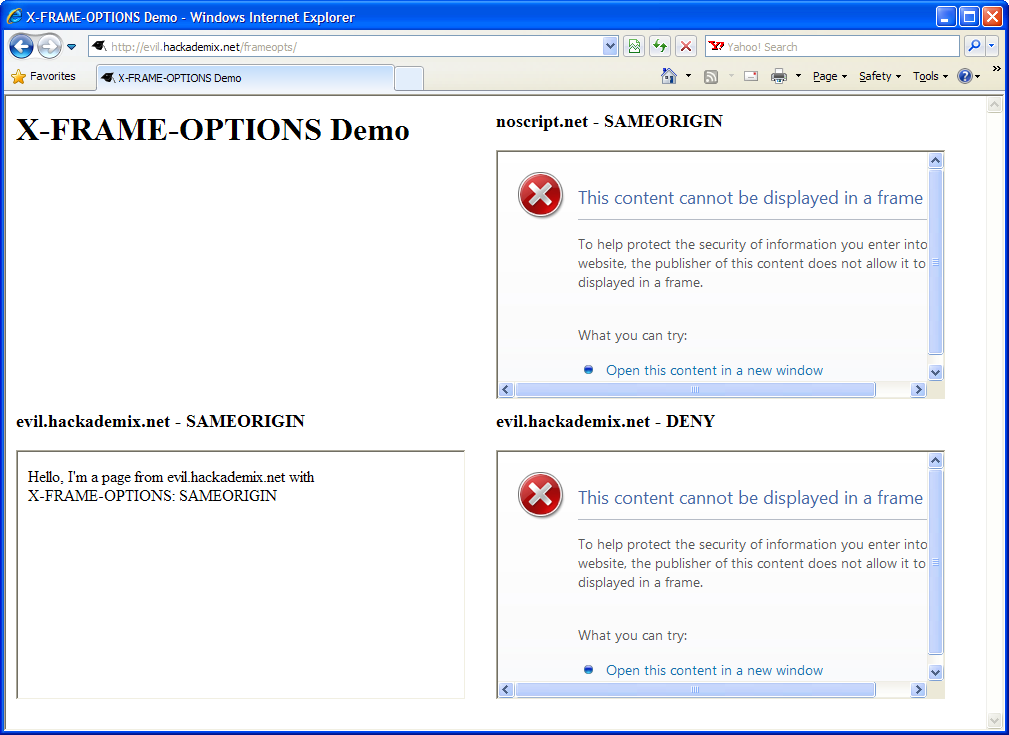Click the 'evil.hackademix.net - DENY' heading
This screenshot has height=735, width=1009.
[606, 421]
